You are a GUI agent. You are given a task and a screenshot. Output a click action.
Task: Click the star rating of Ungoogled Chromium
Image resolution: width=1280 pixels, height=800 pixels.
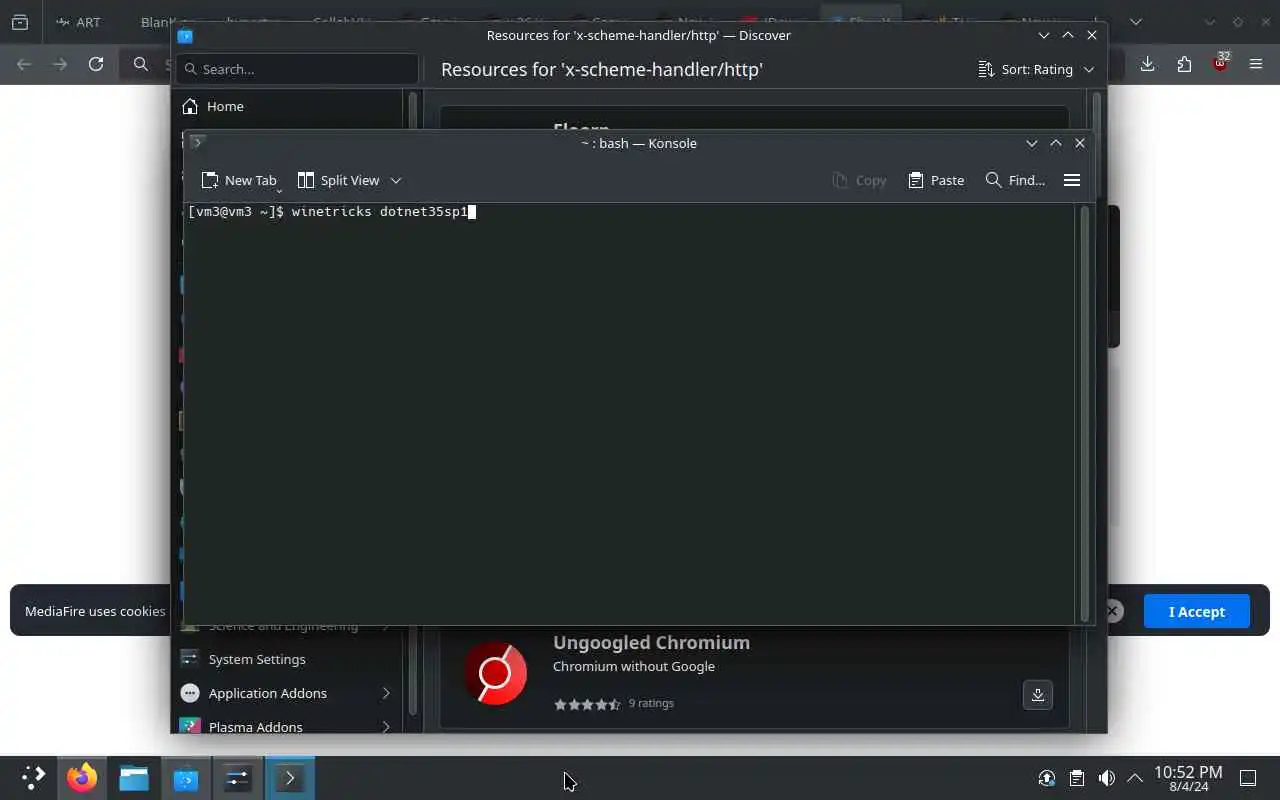587,704
